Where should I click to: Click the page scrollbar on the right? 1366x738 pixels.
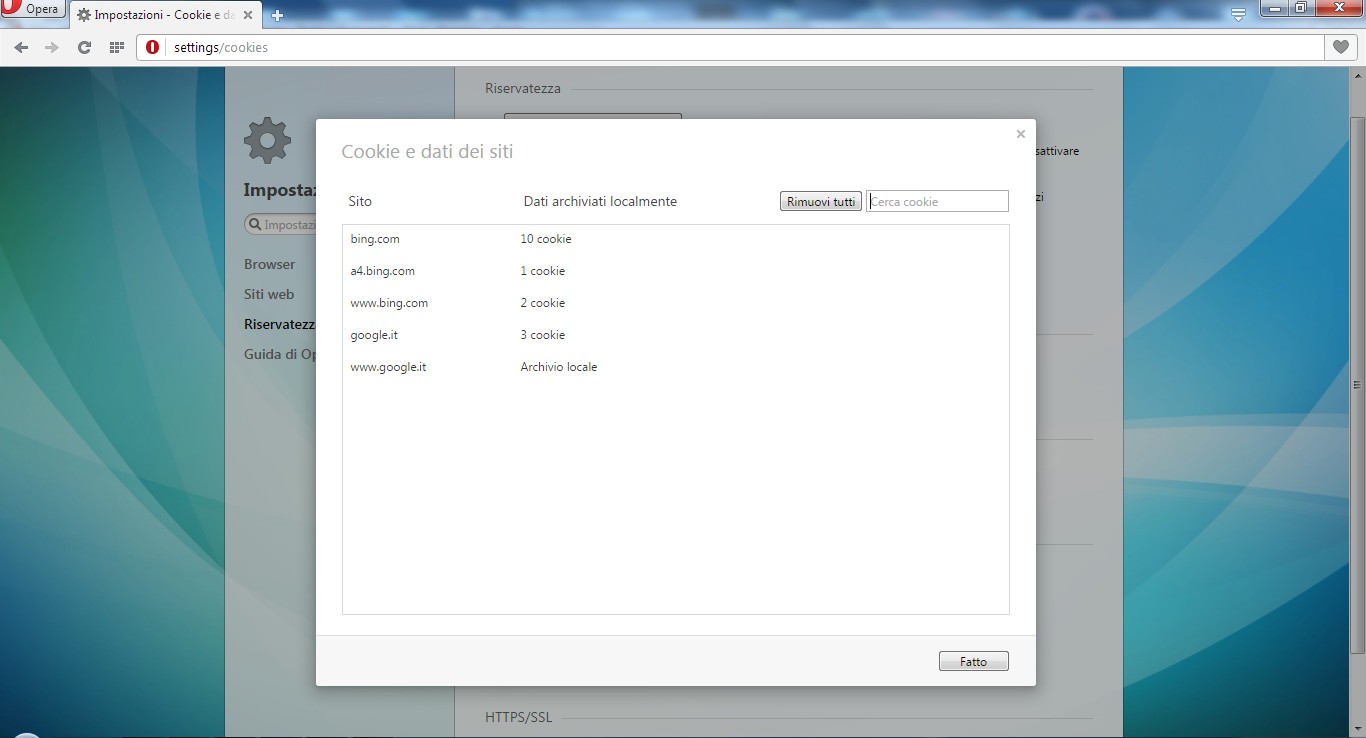[x=1356, y=384]
